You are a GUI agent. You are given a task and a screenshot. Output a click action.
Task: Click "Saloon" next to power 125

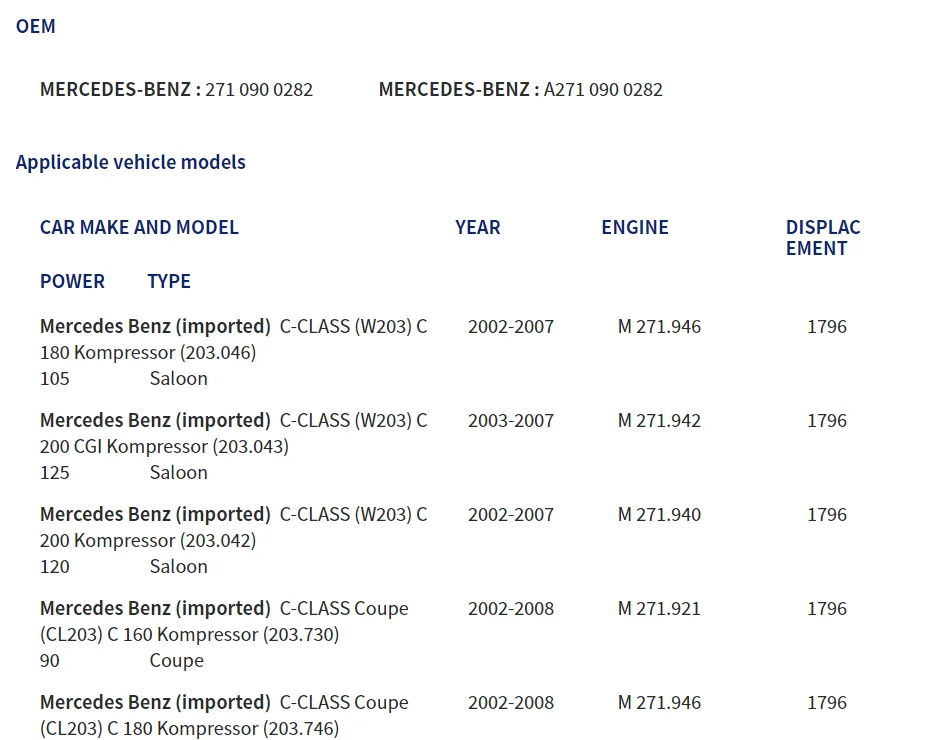tap(178, 473)
